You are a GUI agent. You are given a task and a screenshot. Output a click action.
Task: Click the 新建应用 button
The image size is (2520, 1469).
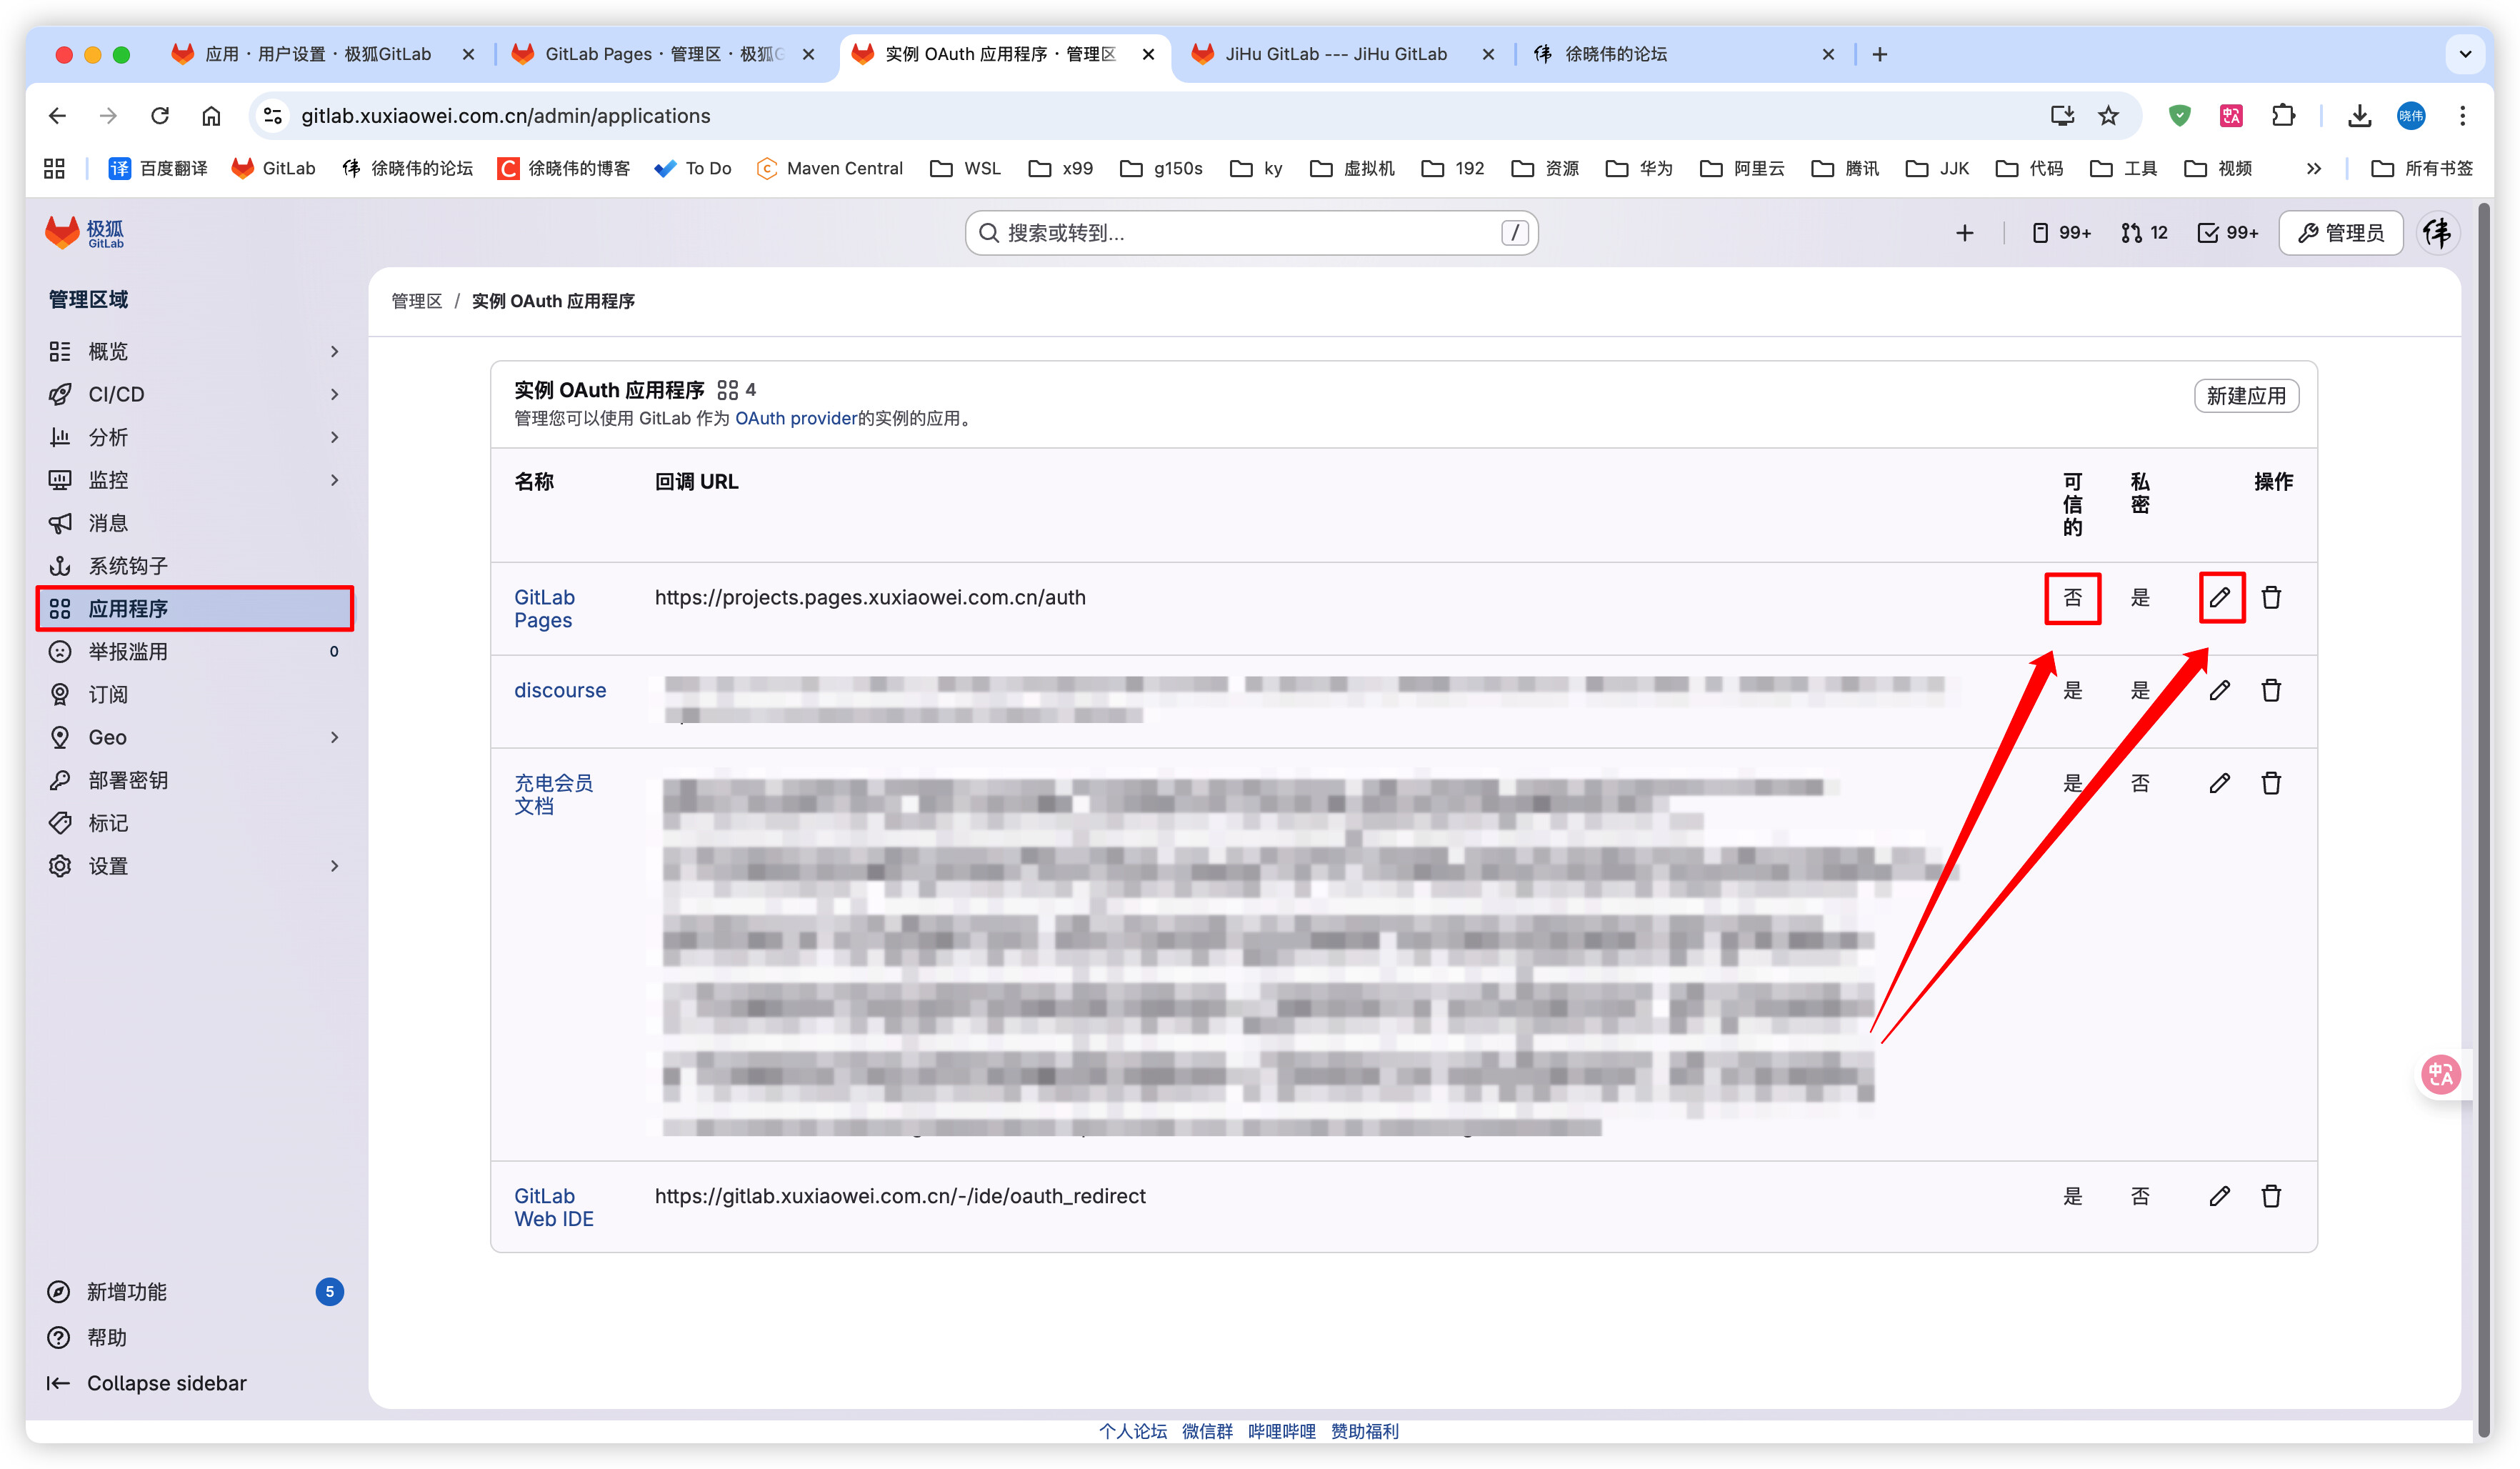click(x=2245, y=396)
